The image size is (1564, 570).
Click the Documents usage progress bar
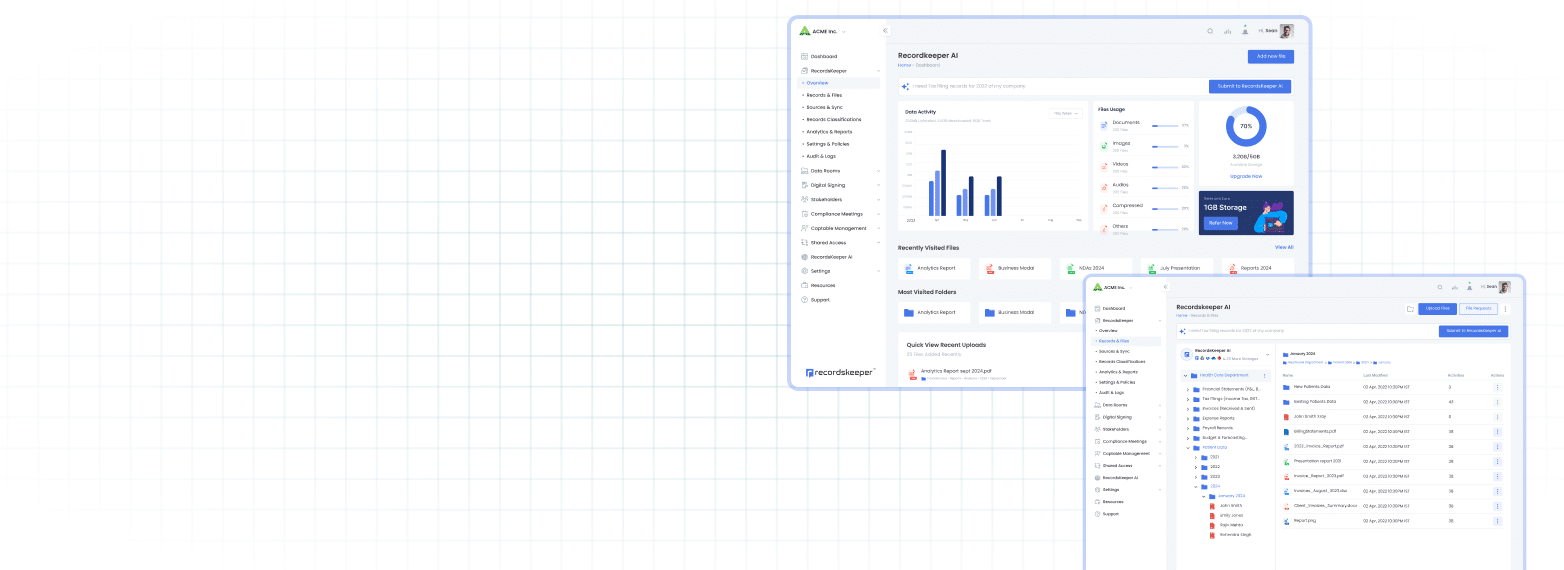1164,126
